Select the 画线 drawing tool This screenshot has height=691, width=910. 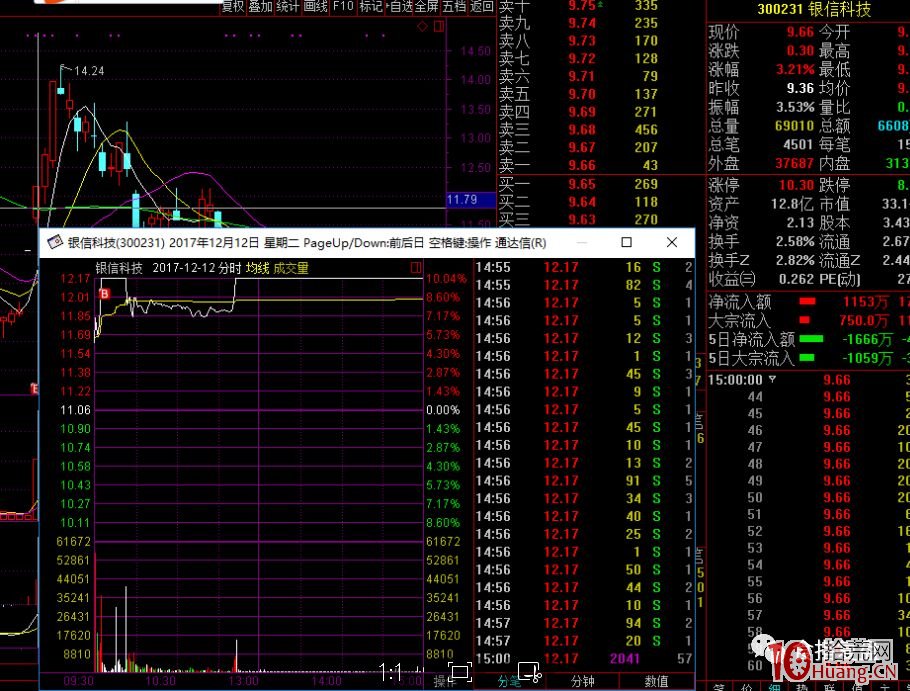(x=316, y=6)
